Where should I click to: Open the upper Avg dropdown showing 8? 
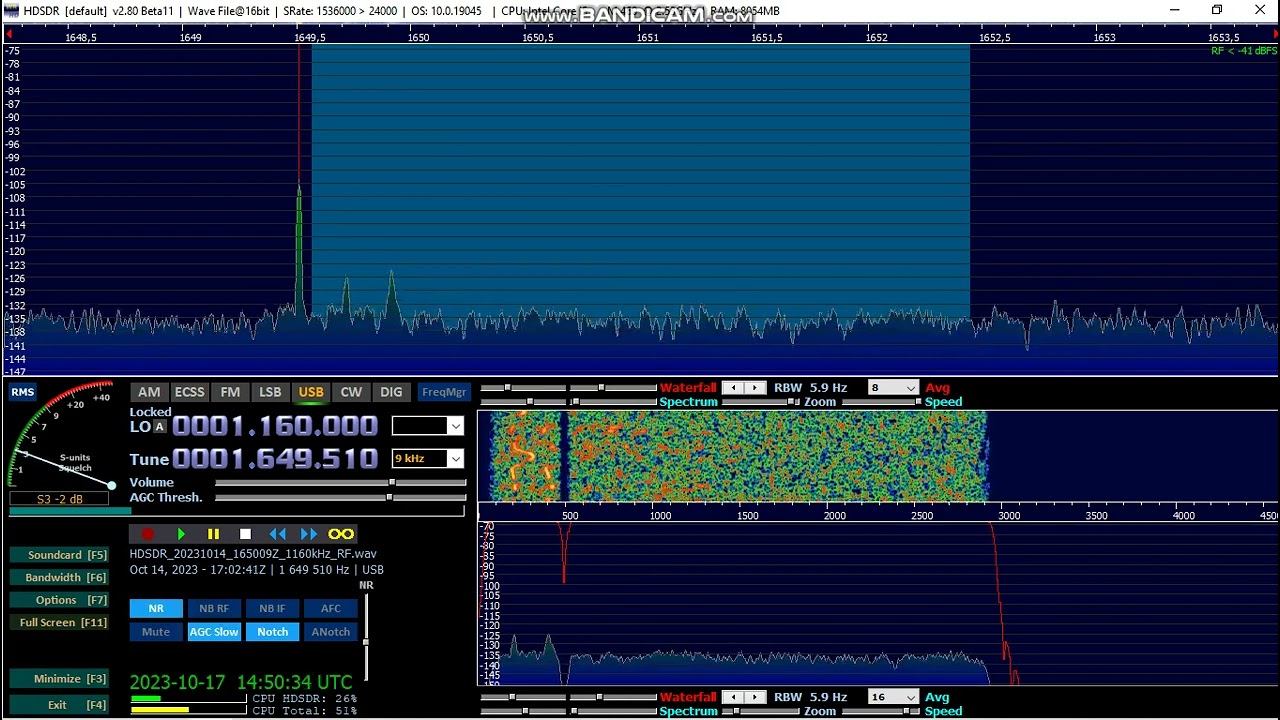tap(909, 388)
